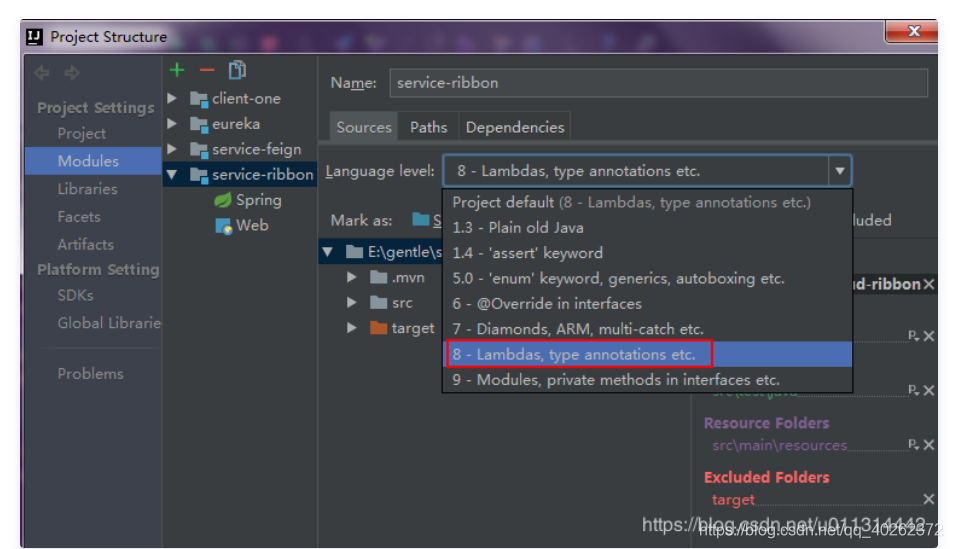Viewport: 953px width, 549px height.
Task: Choose 6 - @Override in interfaces
Action: pyautogui.click(x=647, y=304)
